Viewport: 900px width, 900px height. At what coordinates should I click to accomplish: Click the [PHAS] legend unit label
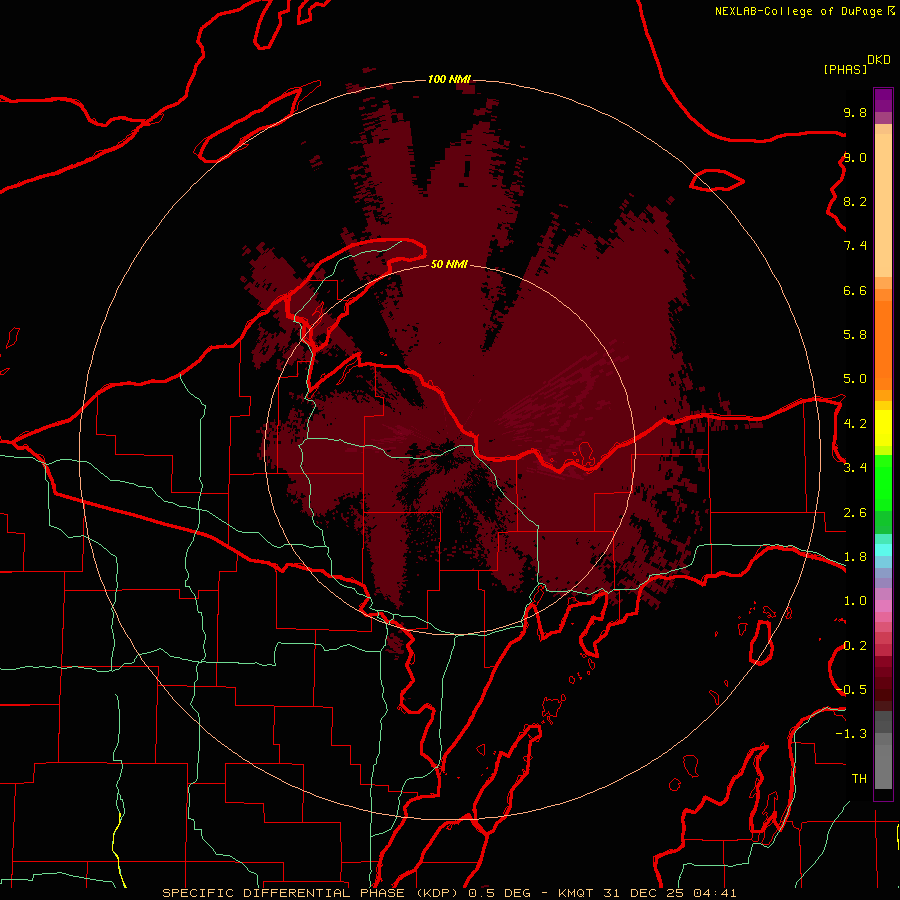coord(845,69)
